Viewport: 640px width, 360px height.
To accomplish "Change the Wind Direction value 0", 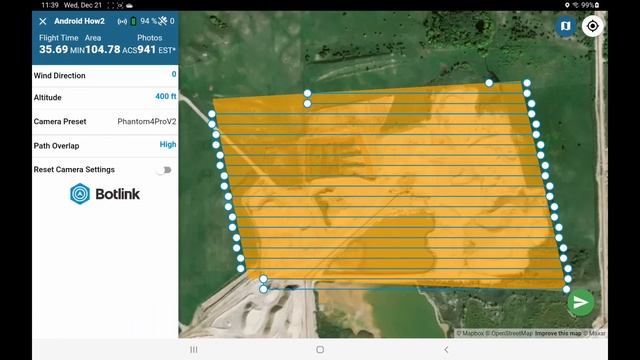I will (x=174, y=74).
